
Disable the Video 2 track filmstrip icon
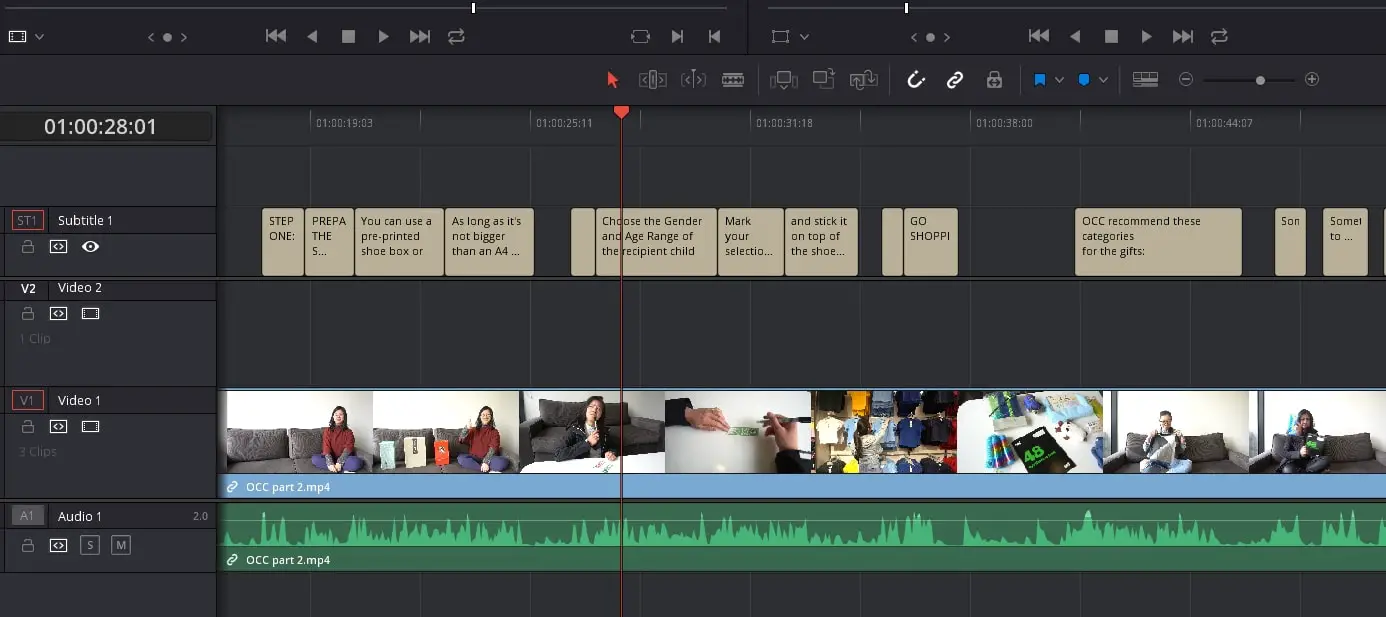pos(90,313)
